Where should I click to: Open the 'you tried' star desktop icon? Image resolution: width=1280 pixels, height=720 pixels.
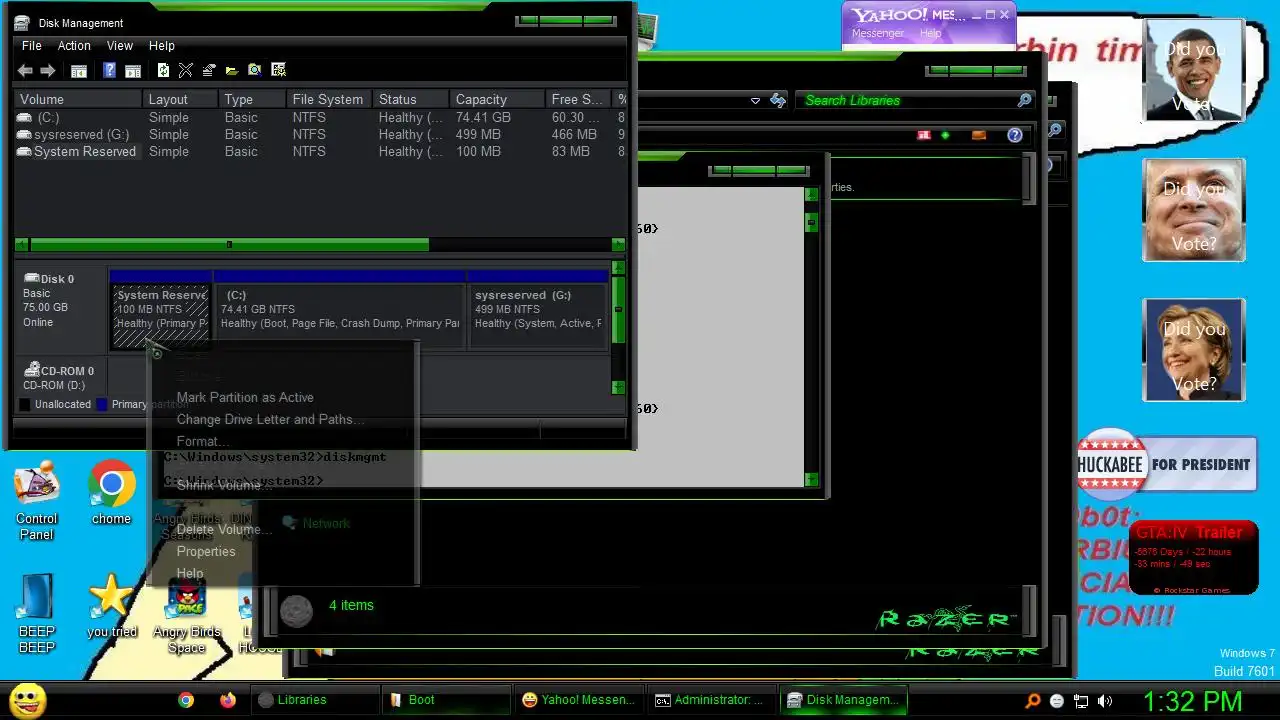click(111, 606)
